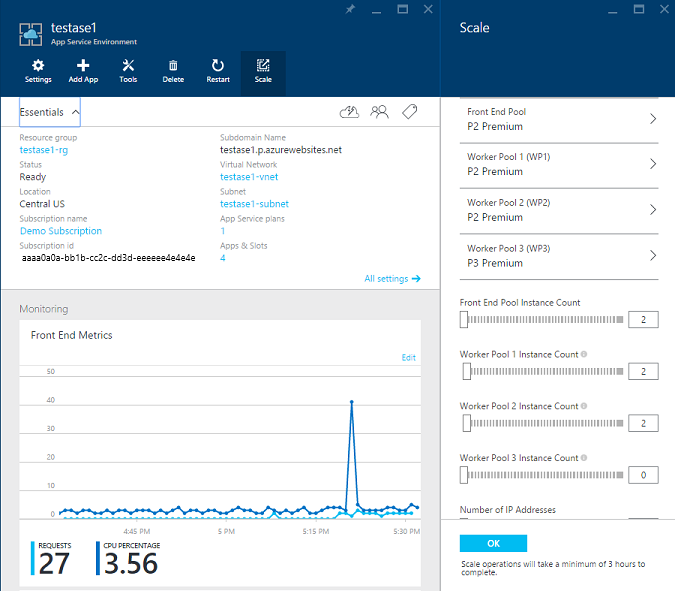The height and width of the screenshot is (591, 675).
Task: Open the testase1-rg resource group link
Action: tap(43, 150)
